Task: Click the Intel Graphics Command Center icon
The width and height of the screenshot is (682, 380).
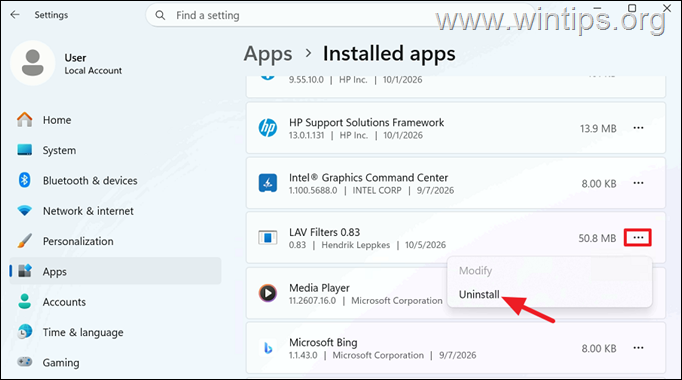Action: pos(268,183)
